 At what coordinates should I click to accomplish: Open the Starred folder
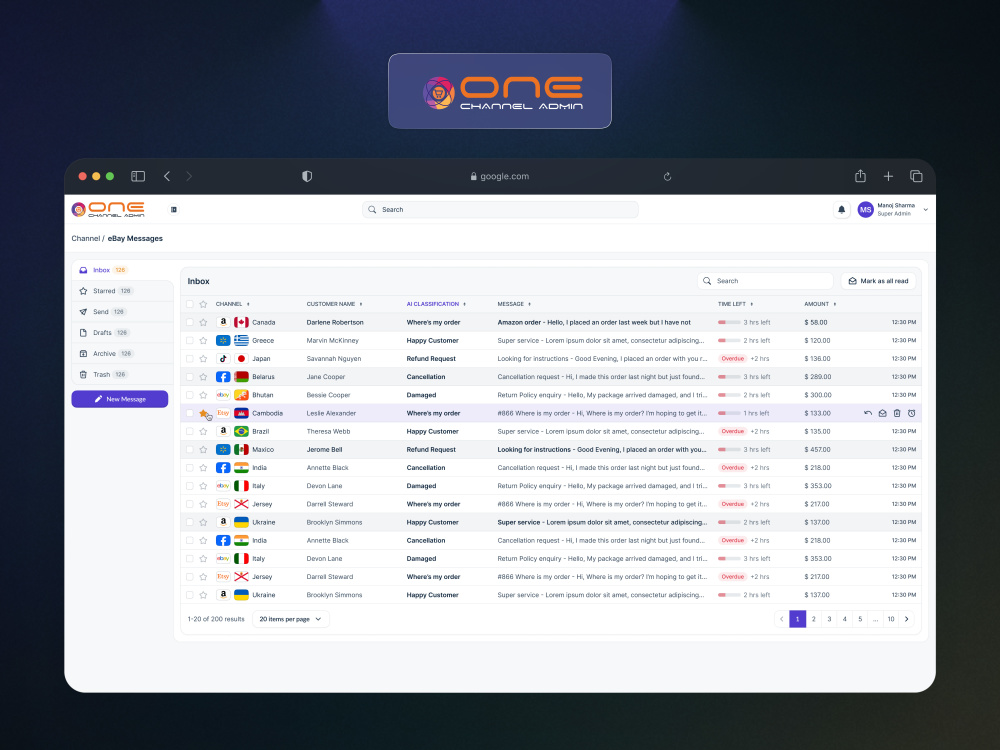(122, 291)
